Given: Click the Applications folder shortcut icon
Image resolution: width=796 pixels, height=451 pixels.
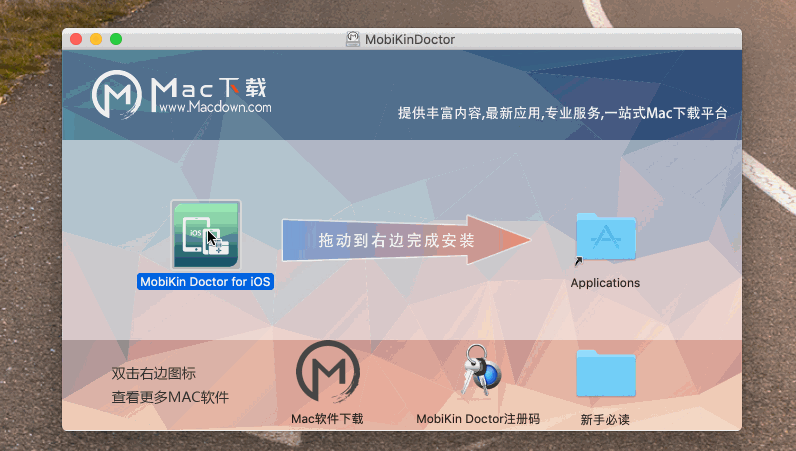Looking at the screenshot, I should [605, 238].
